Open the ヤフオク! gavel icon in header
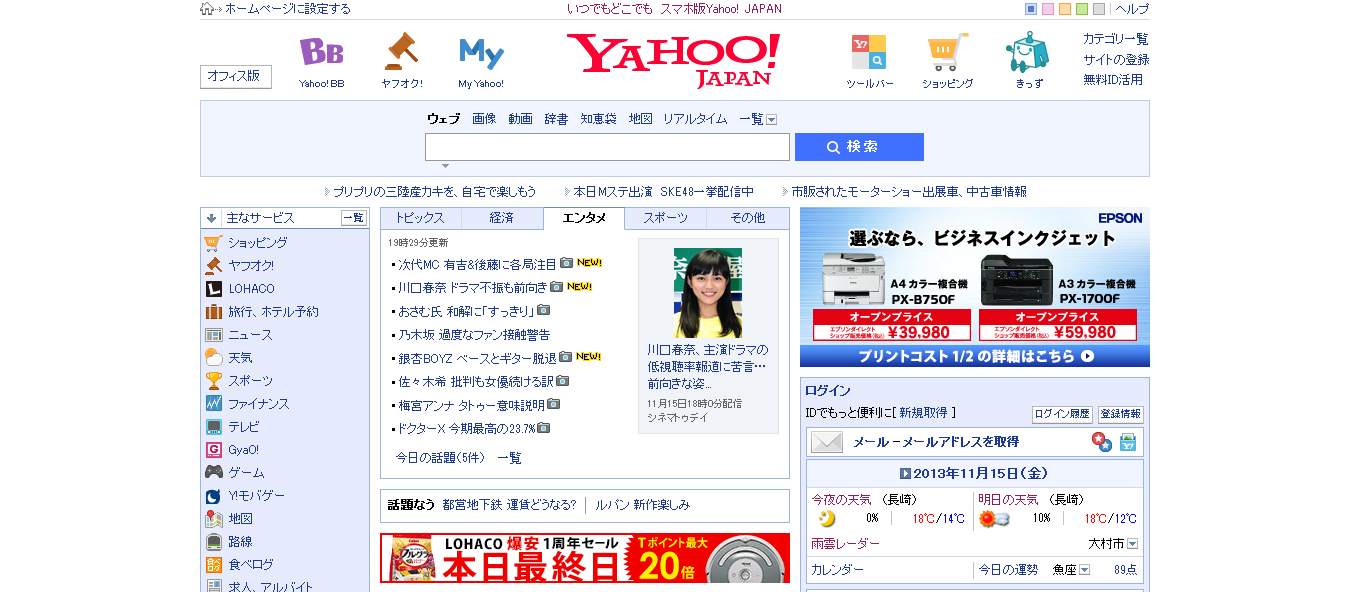Viewport: 1349px width, 592px height. point(401,51)
